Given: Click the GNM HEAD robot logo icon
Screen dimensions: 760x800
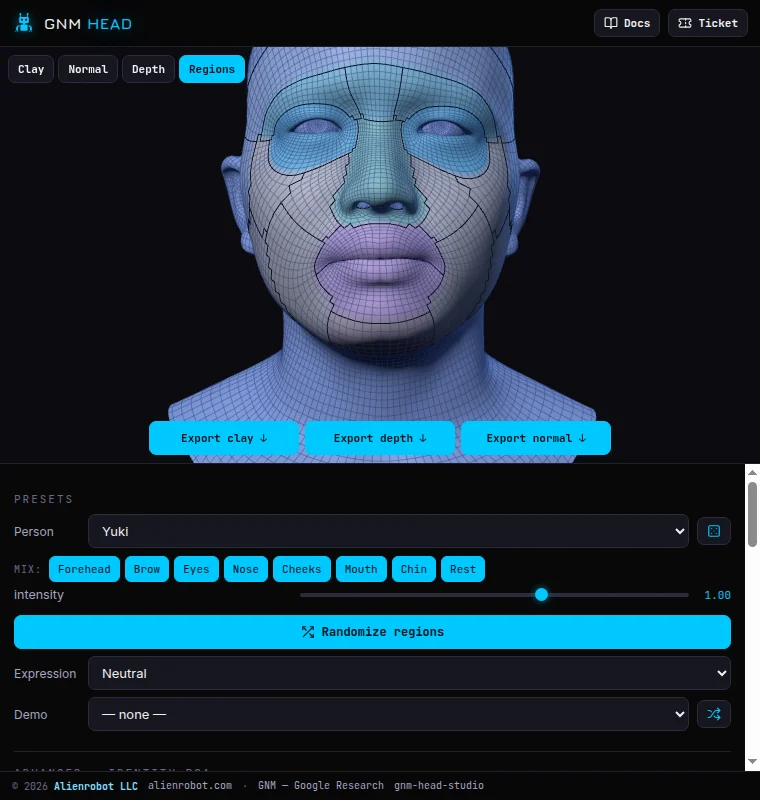Looking at the screenshot, I should click(23, 23).
